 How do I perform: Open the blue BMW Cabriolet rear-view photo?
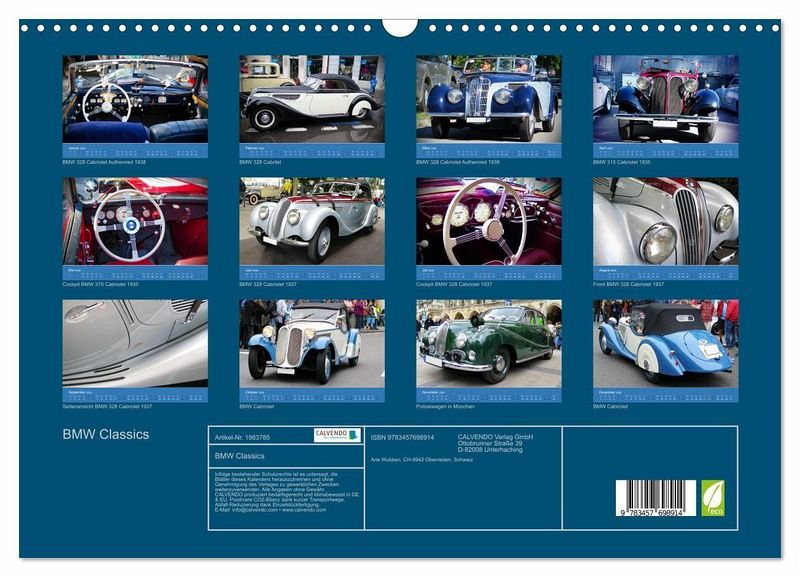(x=666, y=343)
